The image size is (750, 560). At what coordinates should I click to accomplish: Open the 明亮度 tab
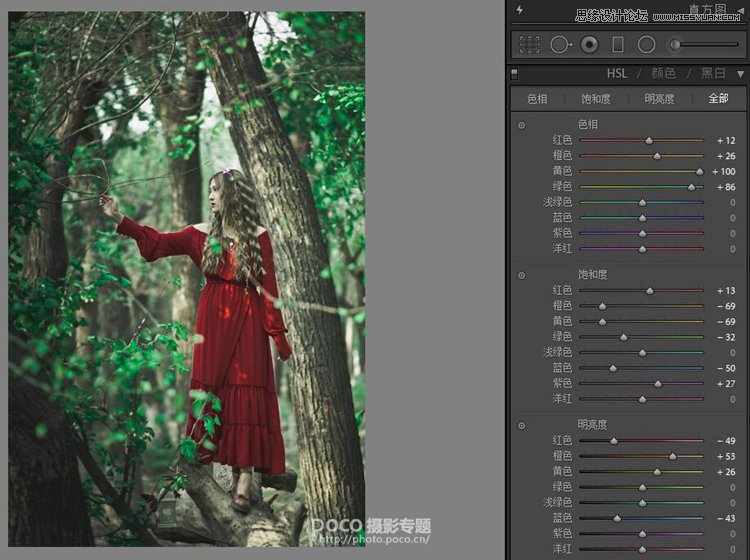coord(659,99)
